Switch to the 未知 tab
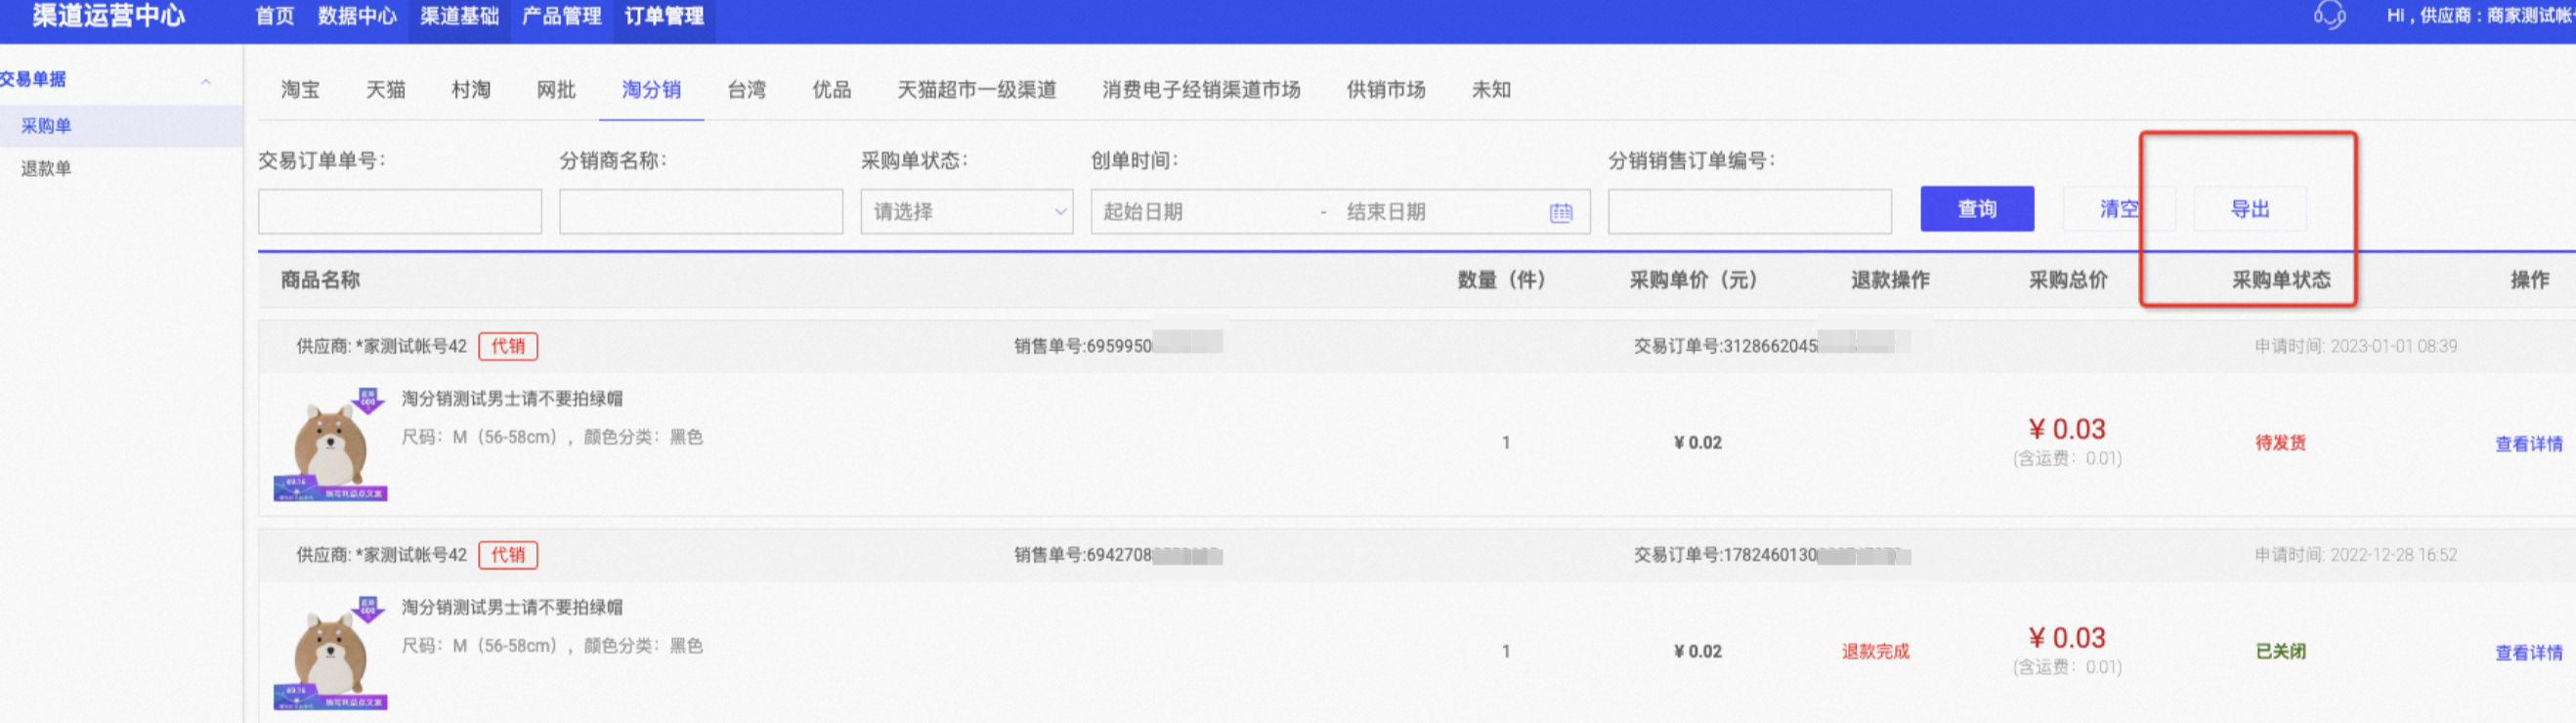 point(1491,90)
